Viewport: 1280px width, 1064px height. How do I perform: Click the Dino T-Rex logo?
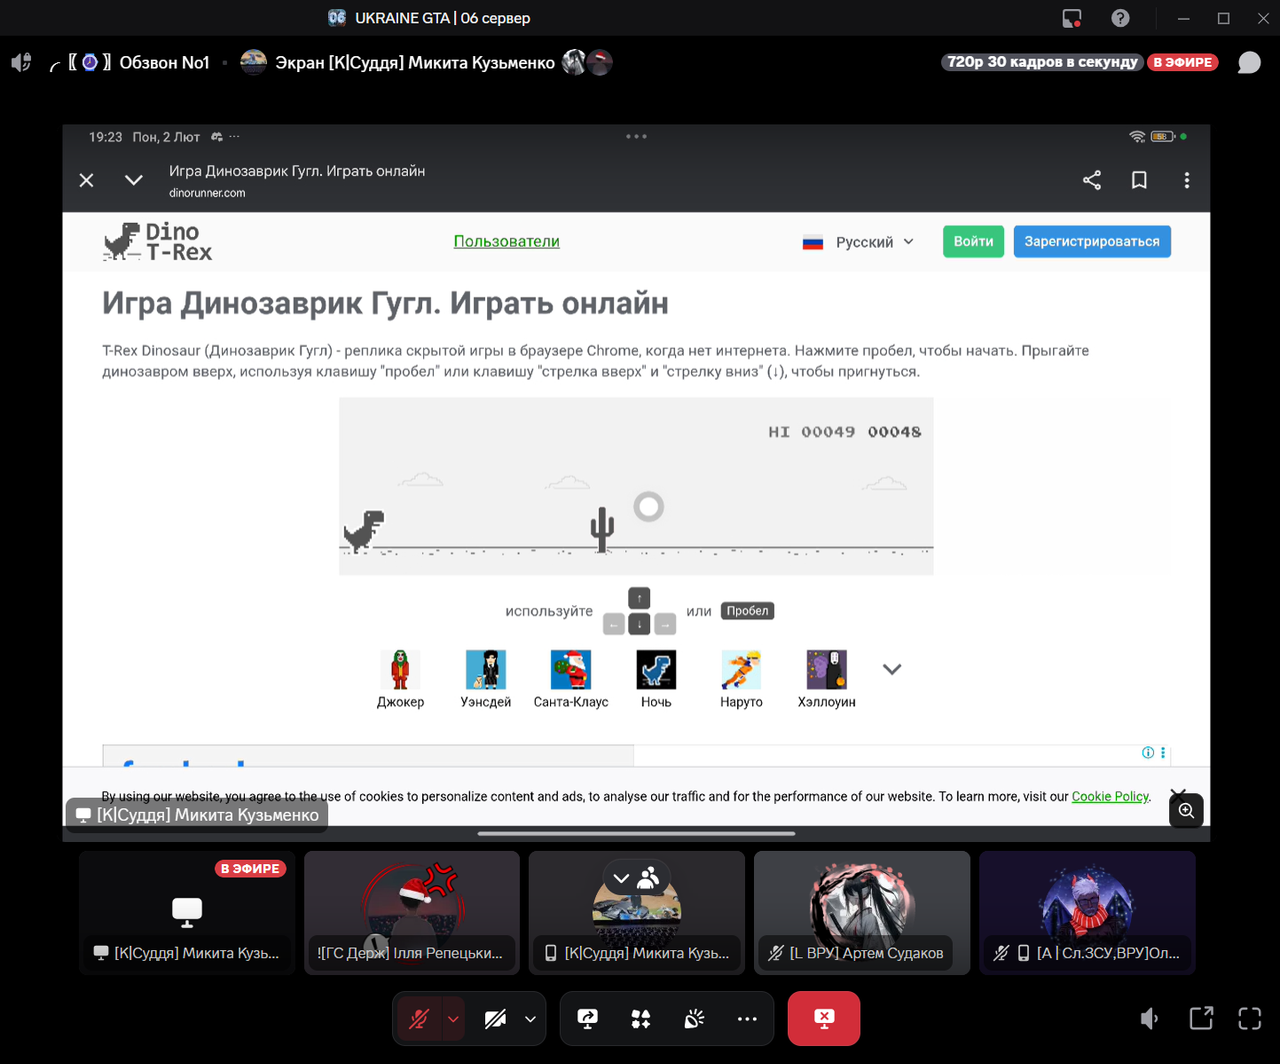158,241
